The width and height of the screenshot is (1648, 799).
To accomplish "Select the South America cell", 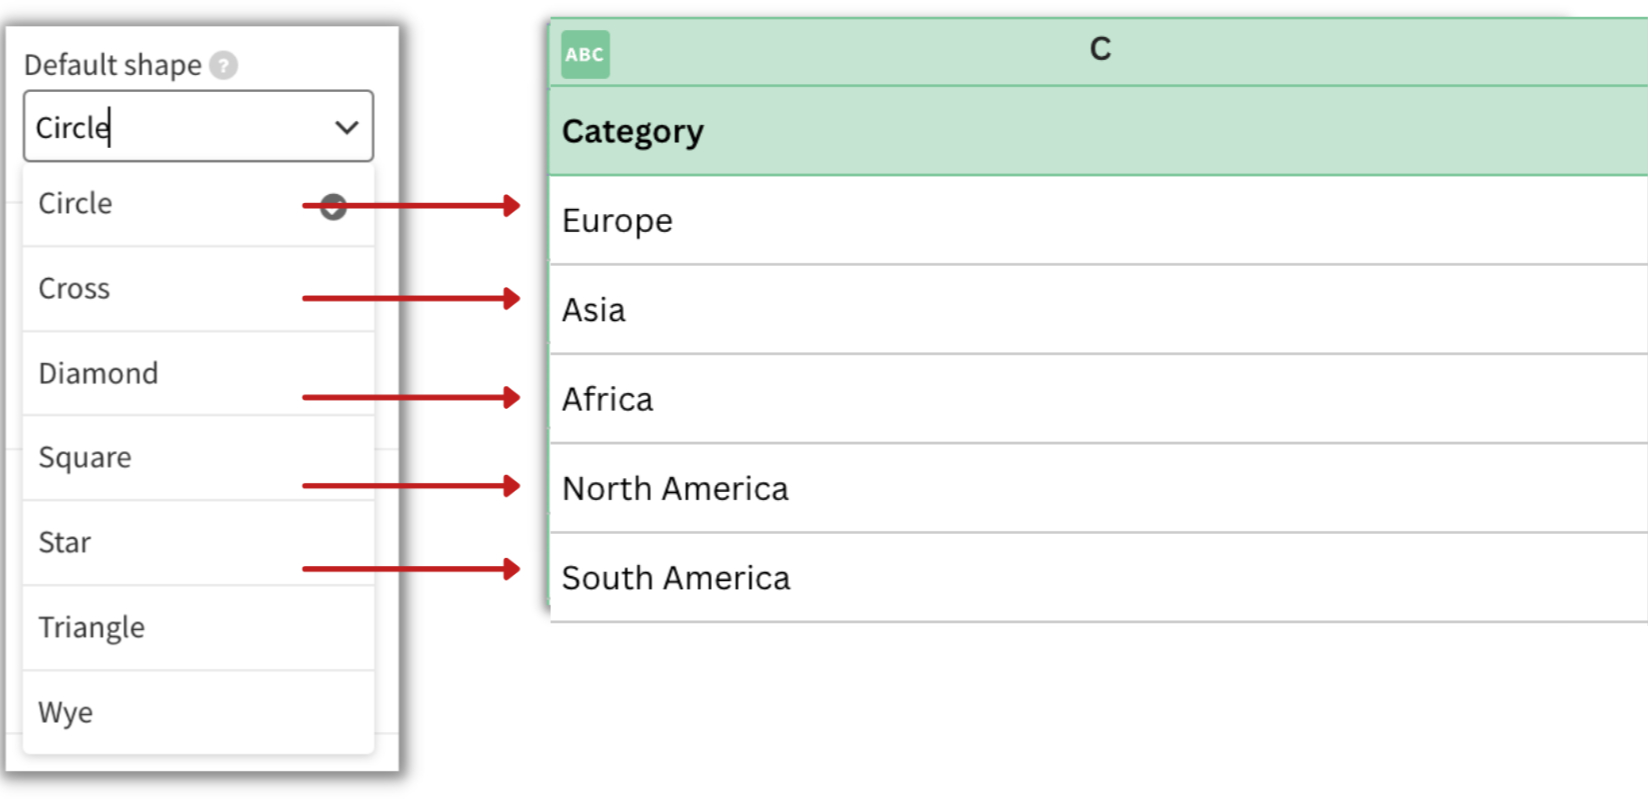I will [676, 578].
